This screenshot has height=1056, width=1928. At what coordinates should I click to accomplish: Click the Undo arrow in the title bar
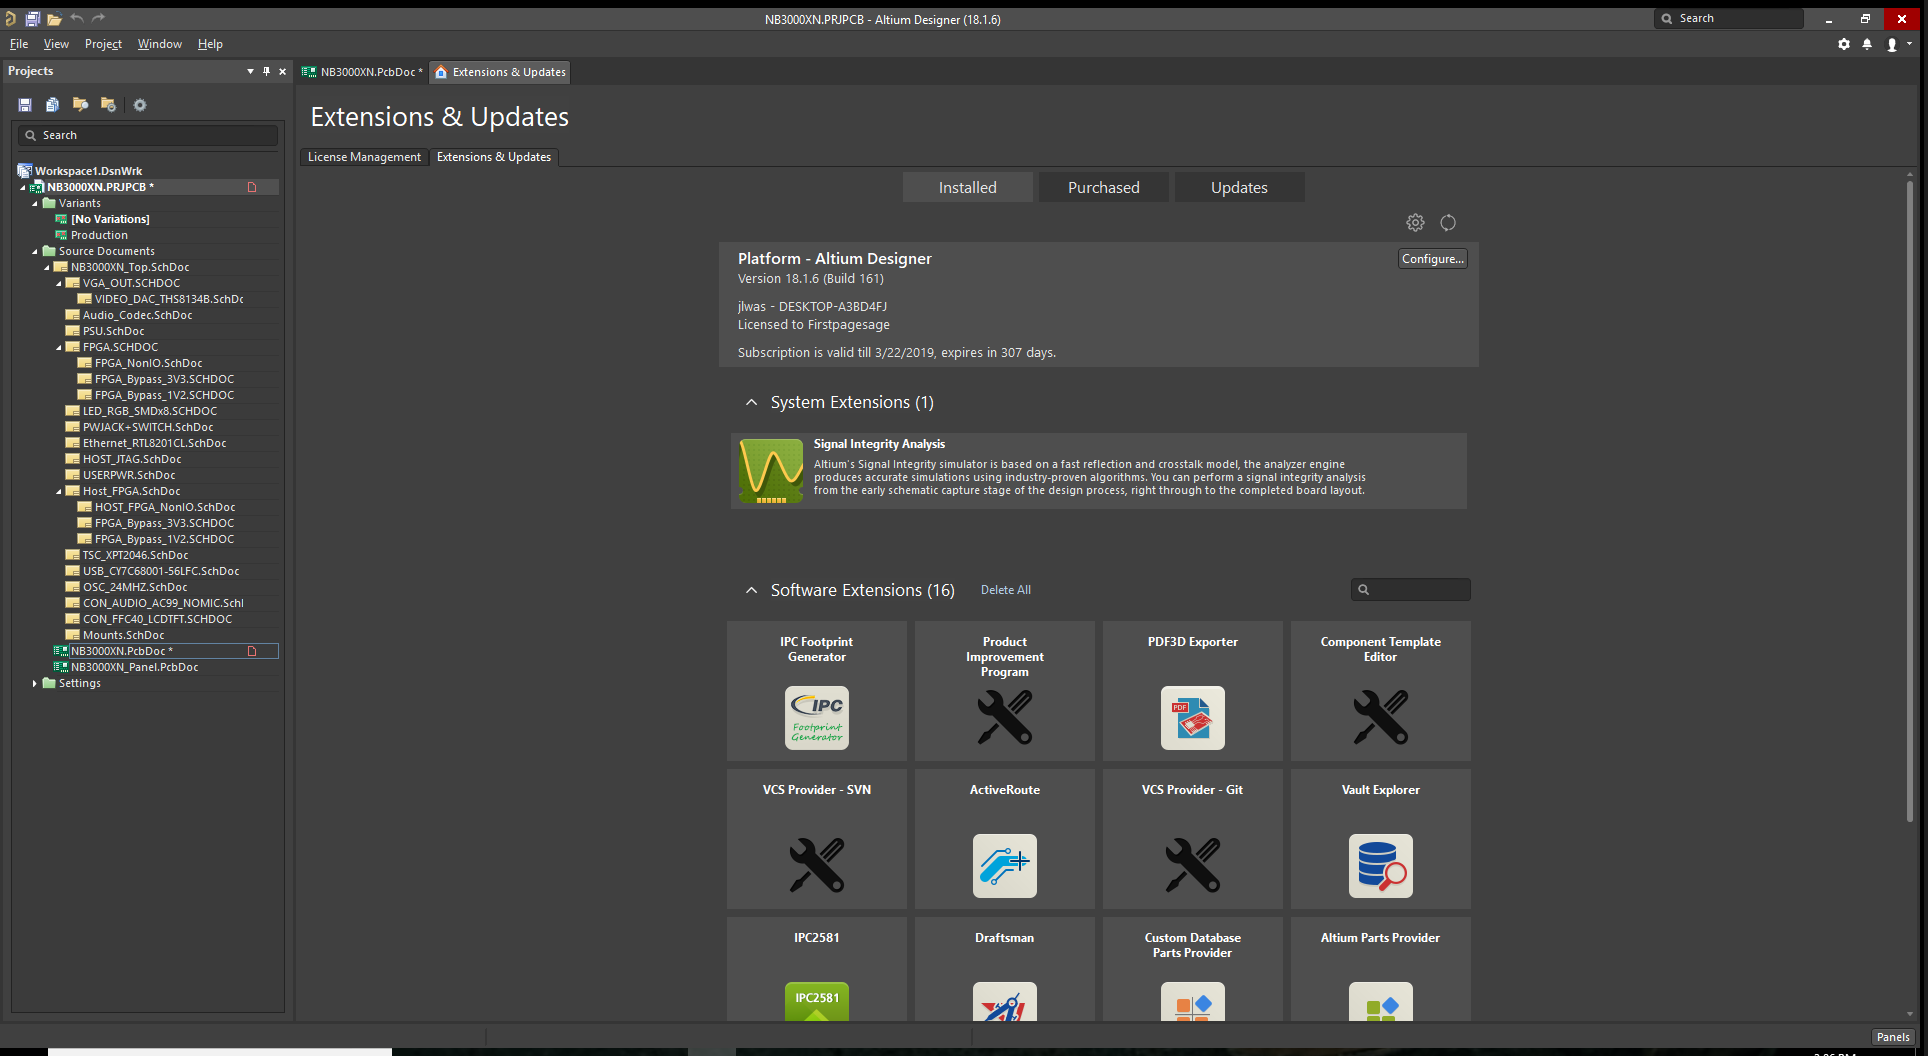[x=77, y=18]
